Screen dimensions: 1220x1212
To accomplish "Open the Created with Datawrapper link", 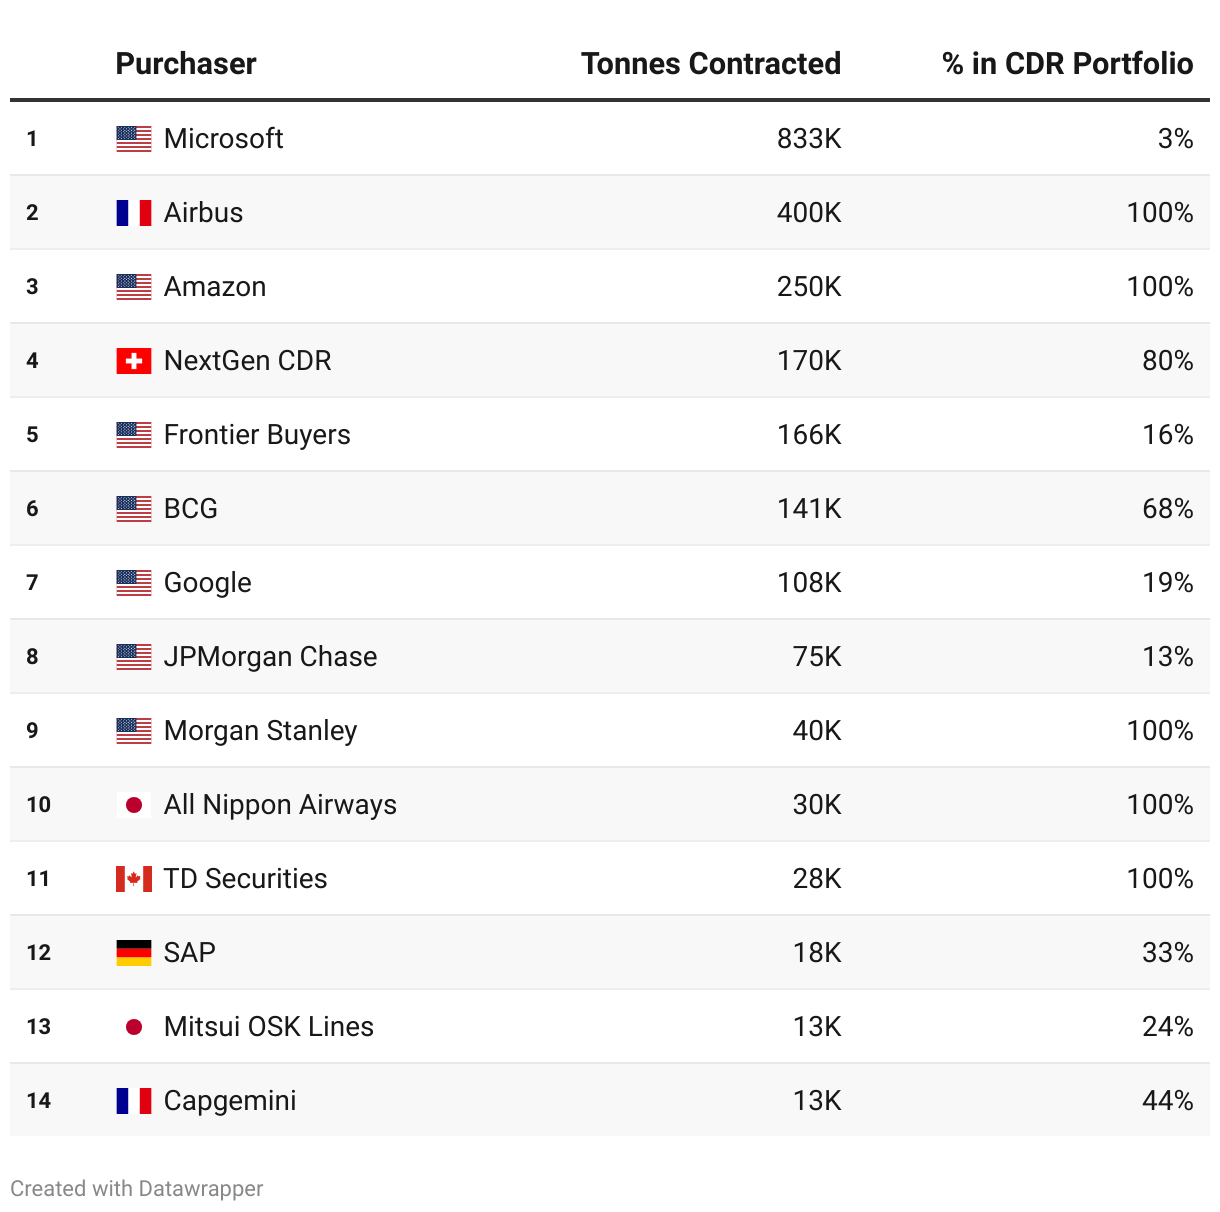I will click(x=137, y=1189).
